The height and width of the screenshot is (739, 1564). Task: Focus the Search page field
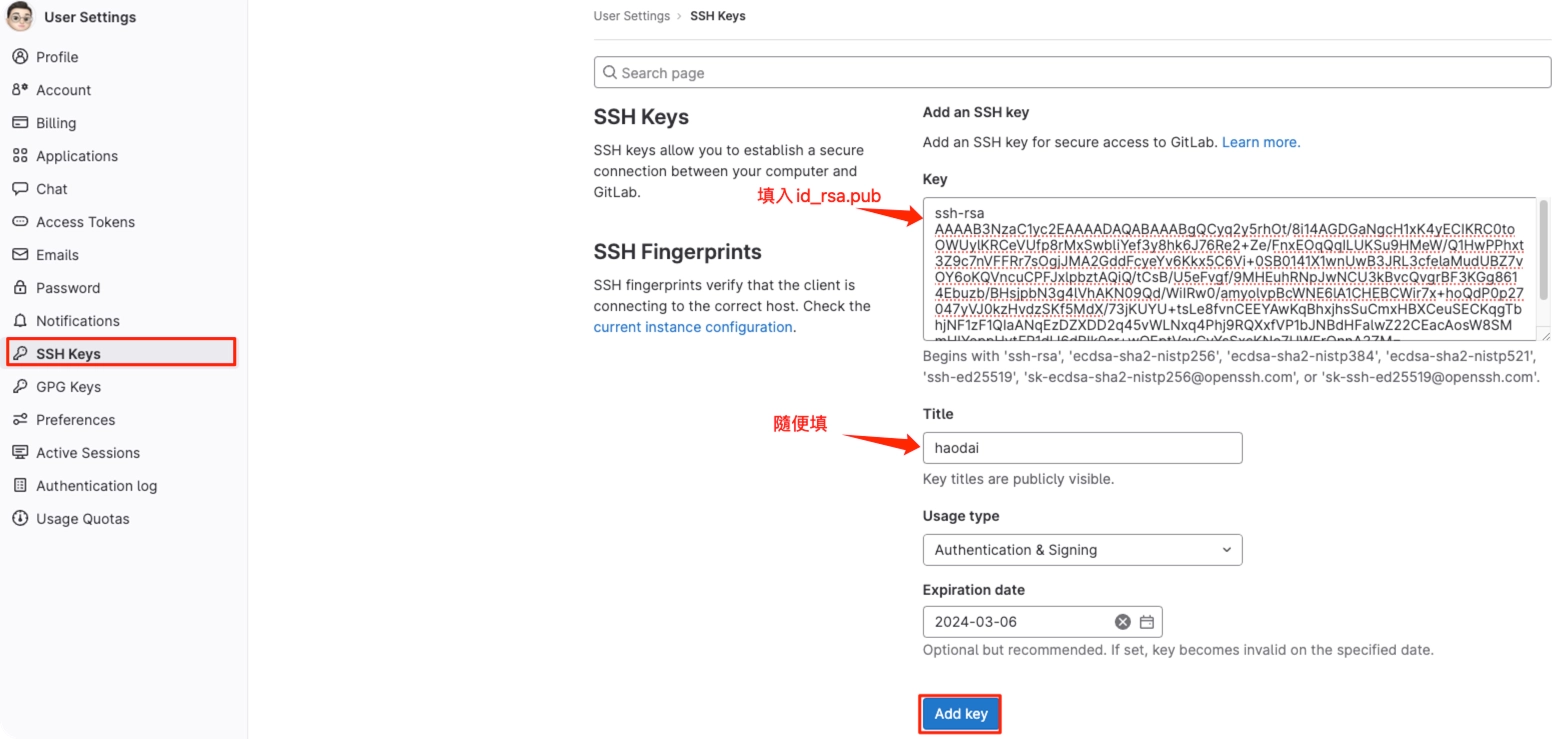(1072, 73)
